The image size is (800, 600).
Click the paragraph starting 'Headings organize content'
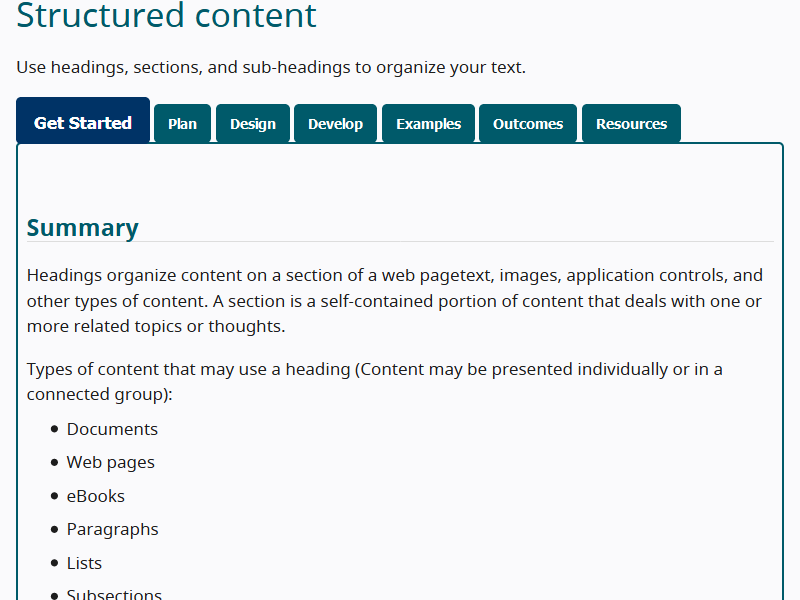coord(395,300)
